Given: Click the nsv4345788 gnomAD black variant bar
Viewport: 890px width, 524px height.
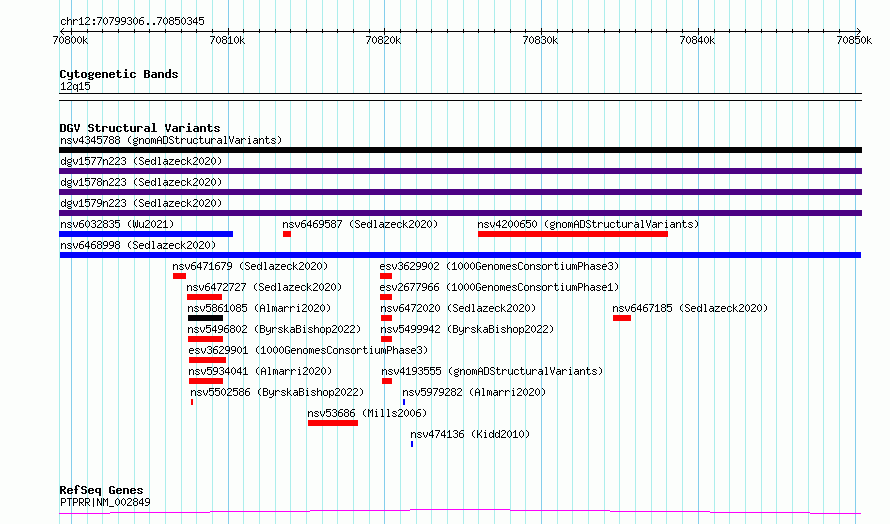Looking at the screenshot, I should pyautogui.click(x=460, y=150).
